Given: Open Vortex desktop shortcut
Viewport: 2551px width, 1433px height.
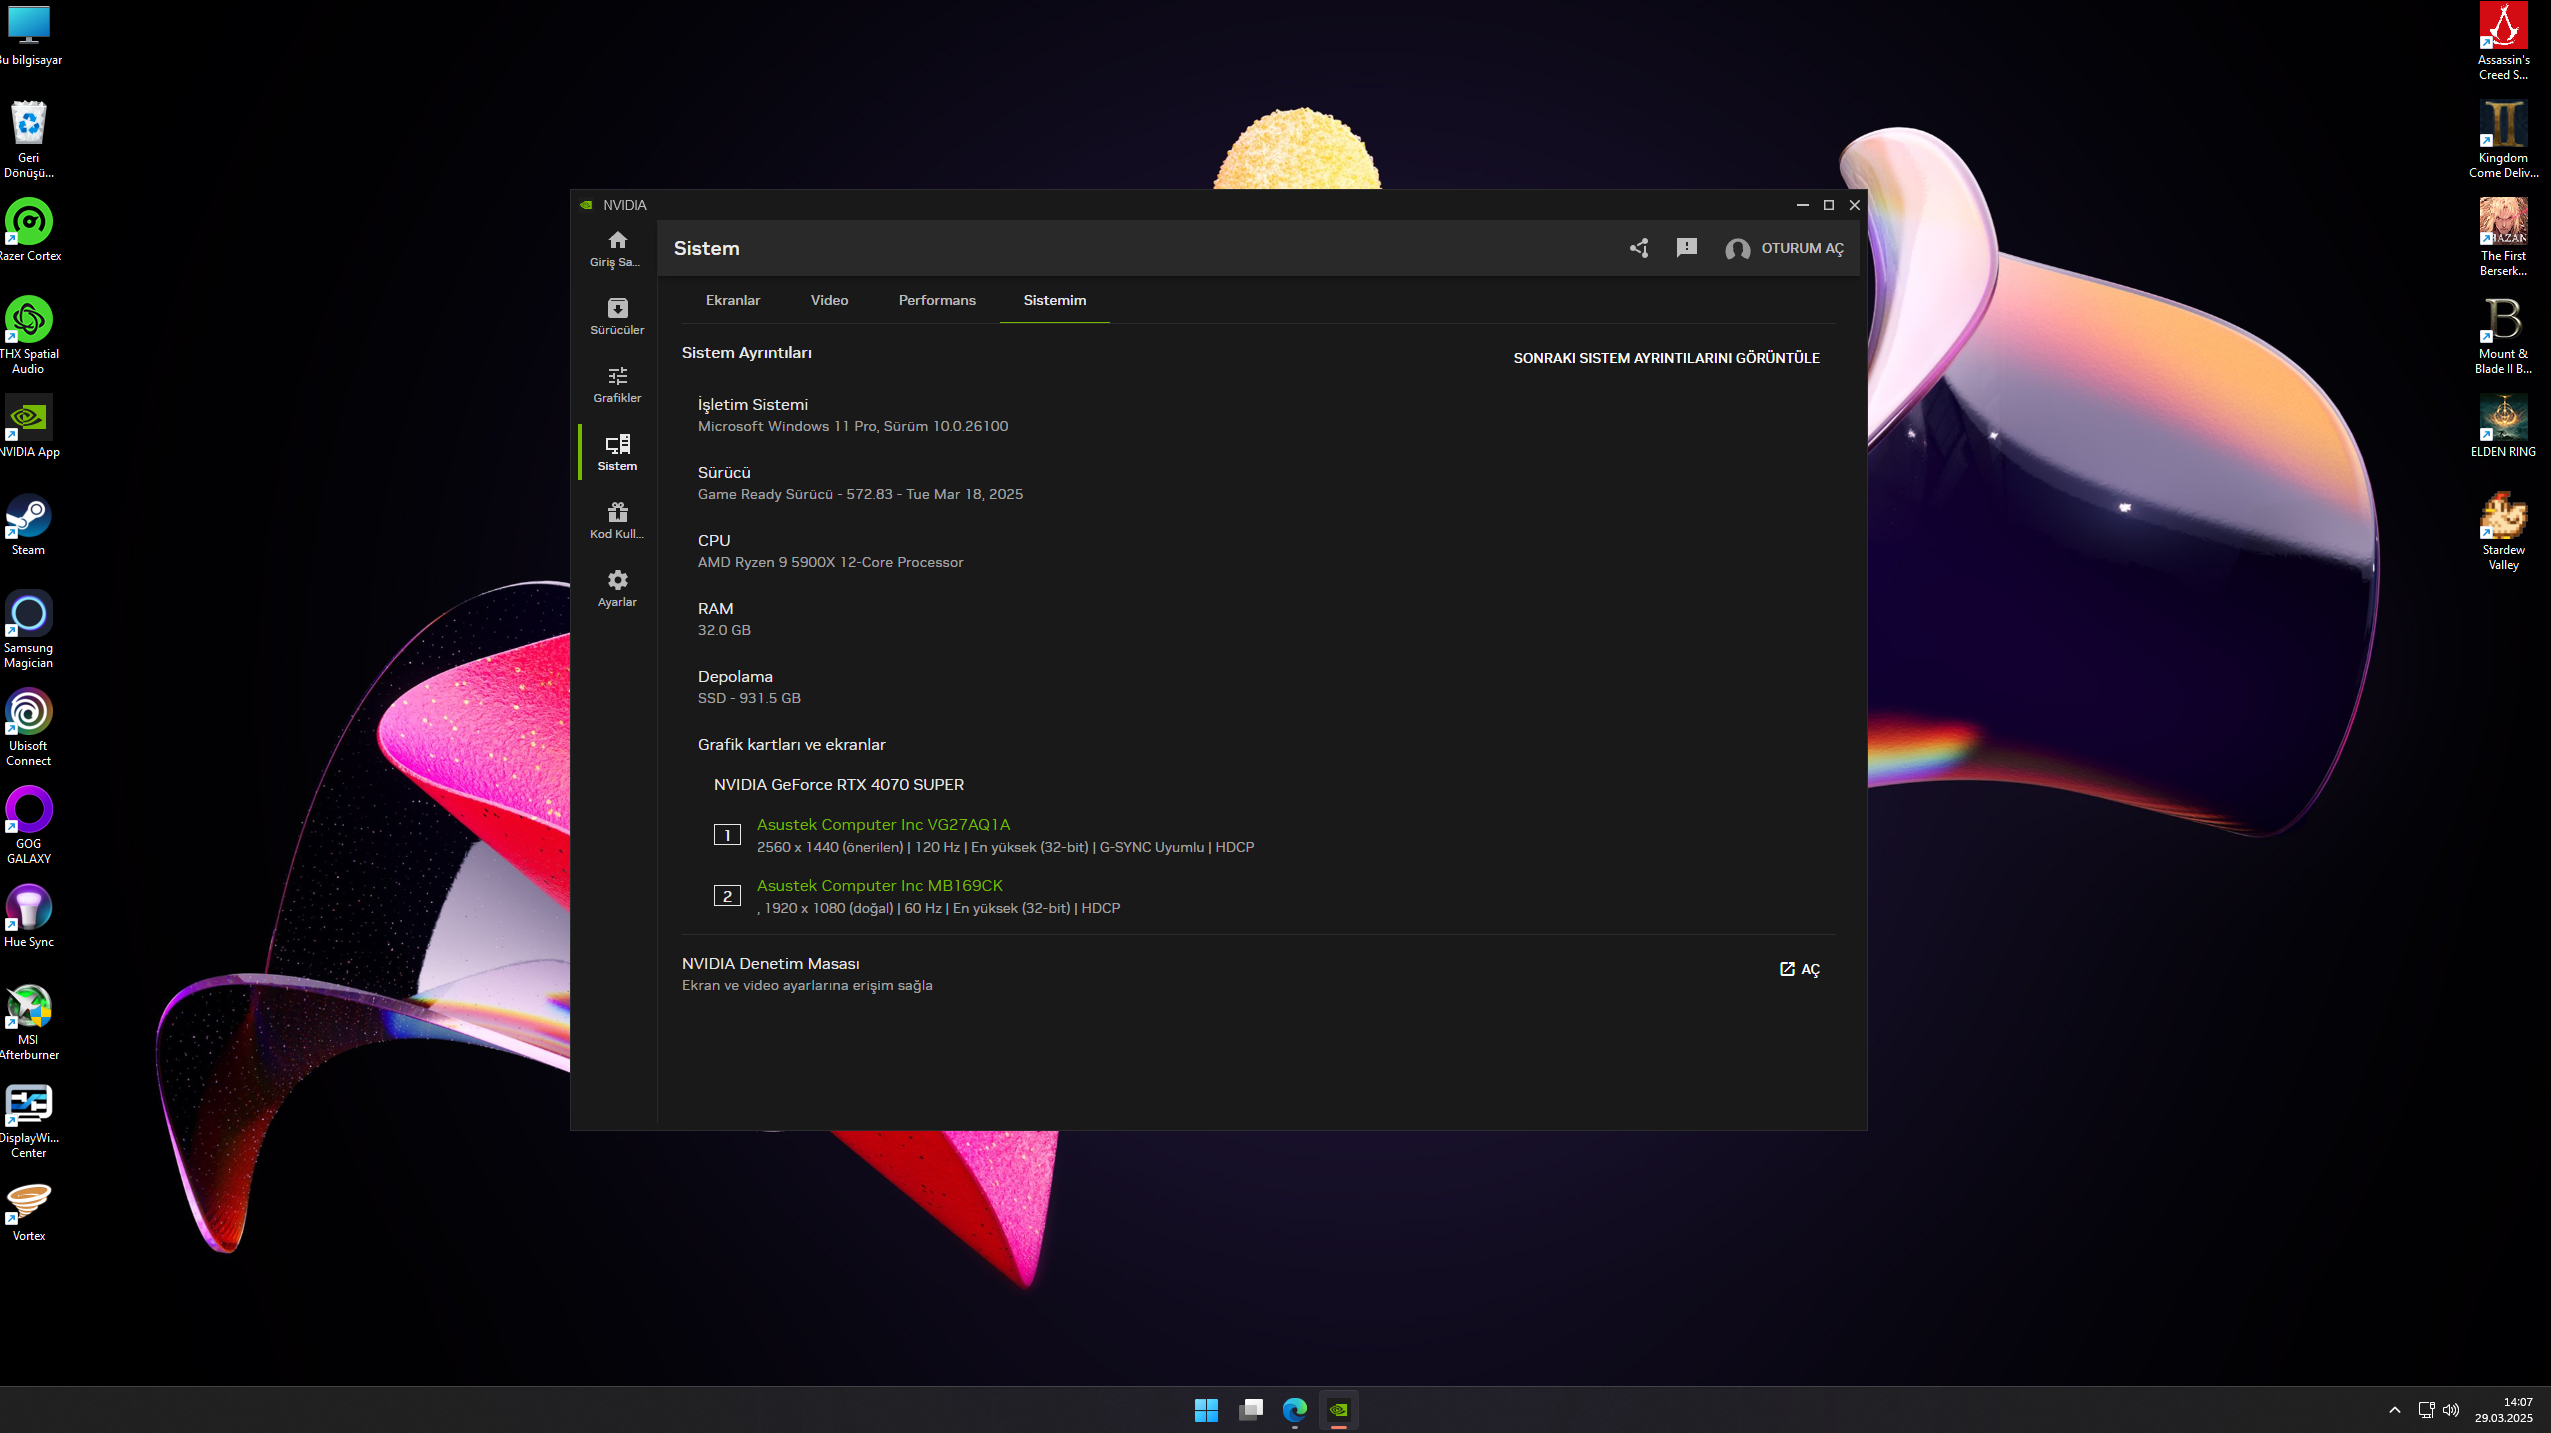Looking at the screenshot, I should [29, 1210].
